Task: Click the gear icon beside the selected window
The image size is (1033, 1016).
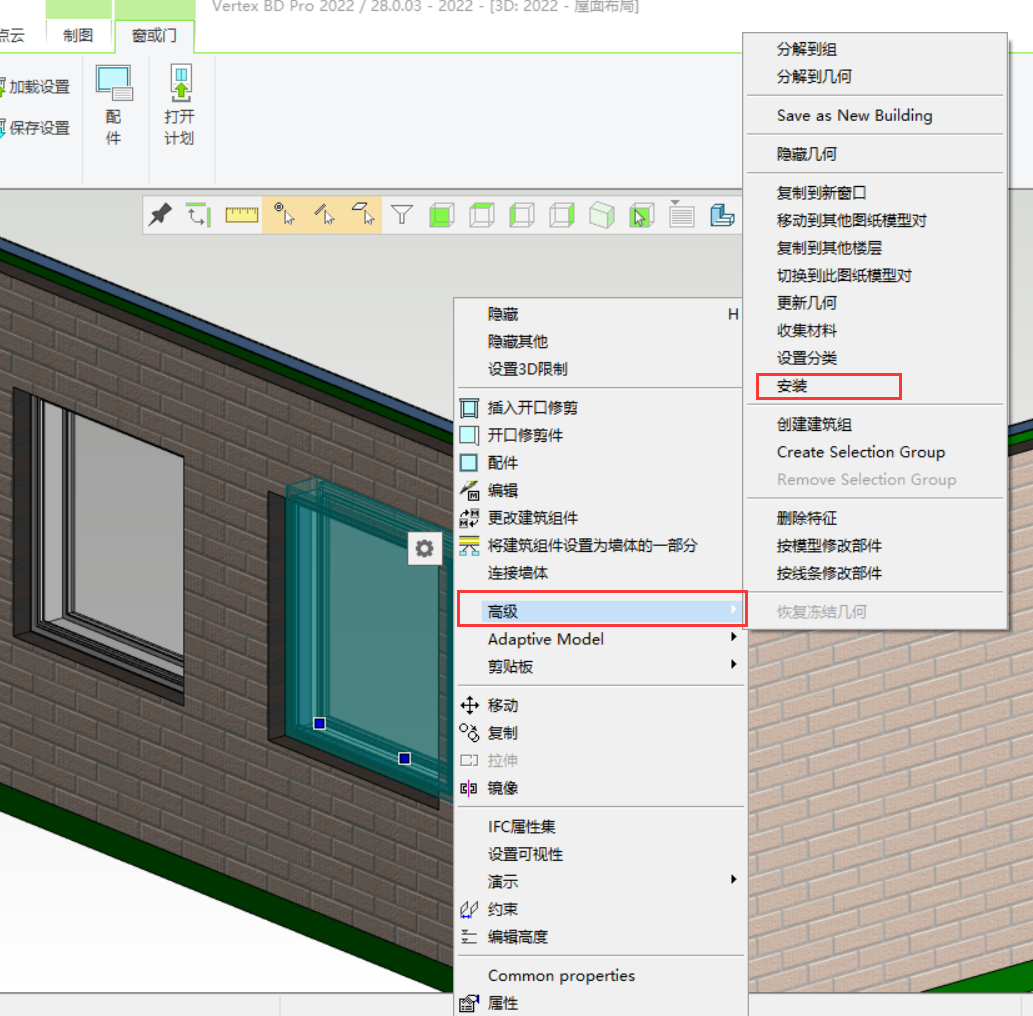Action: (x=424, y=548)
